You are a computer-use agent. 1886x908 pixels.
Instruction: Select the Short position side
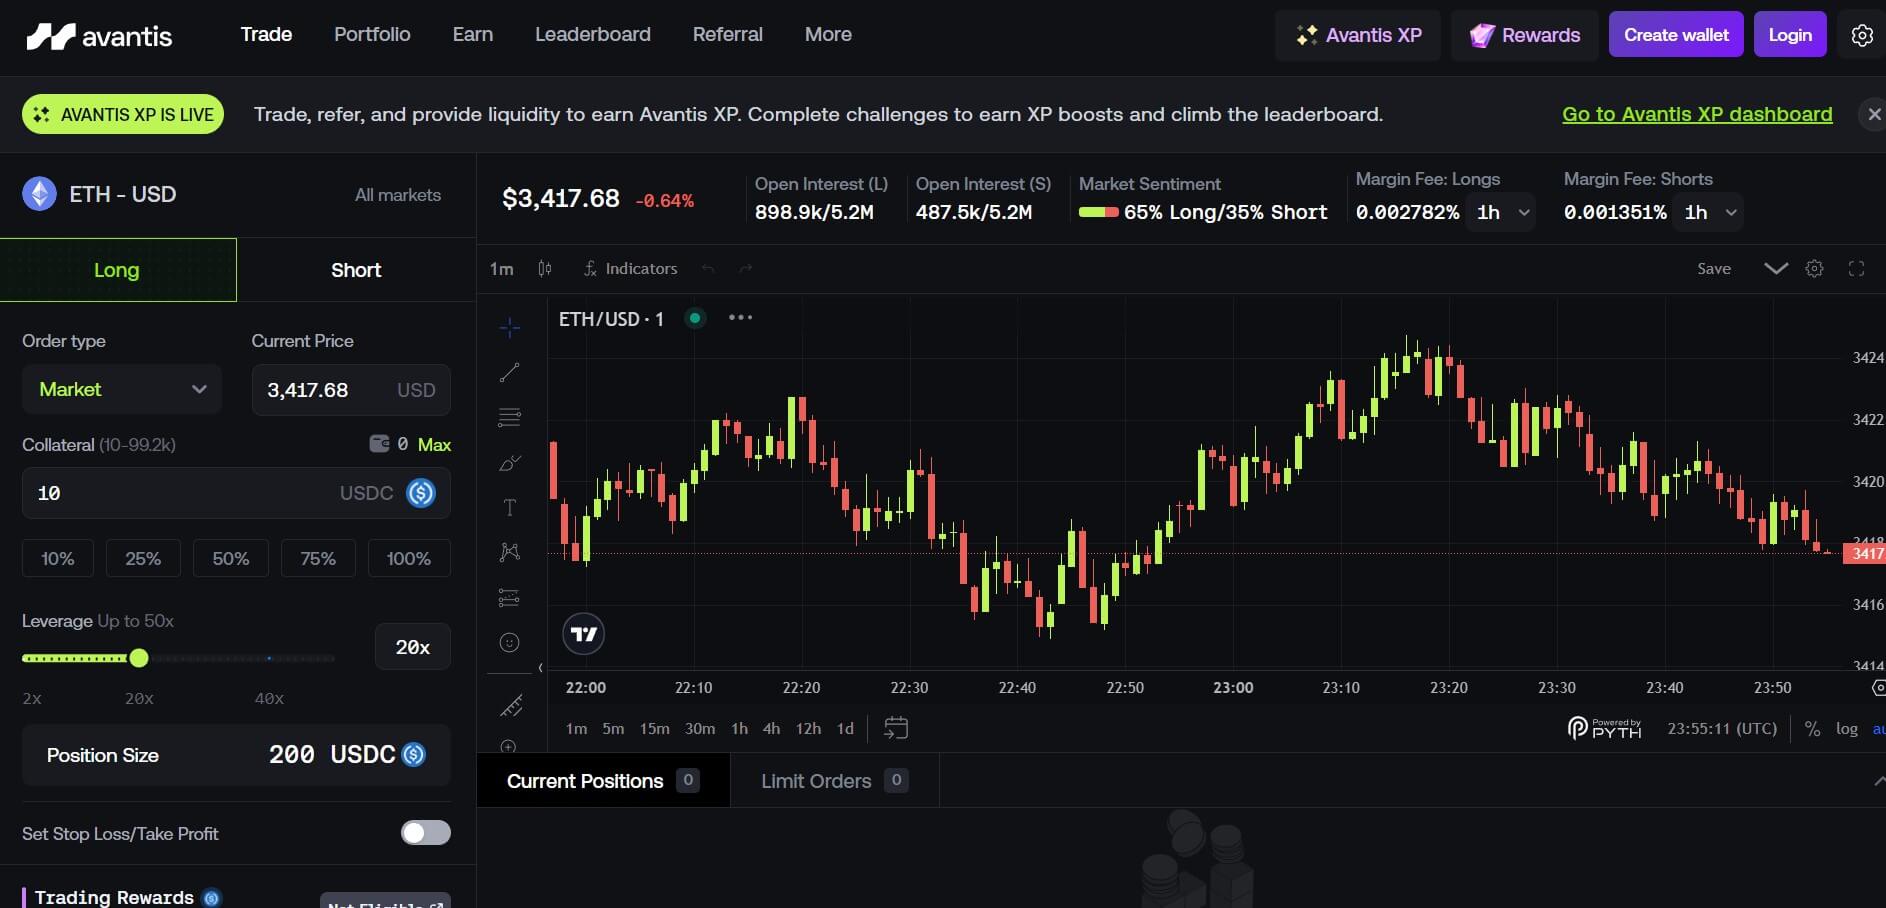click(x=356, y=270)
